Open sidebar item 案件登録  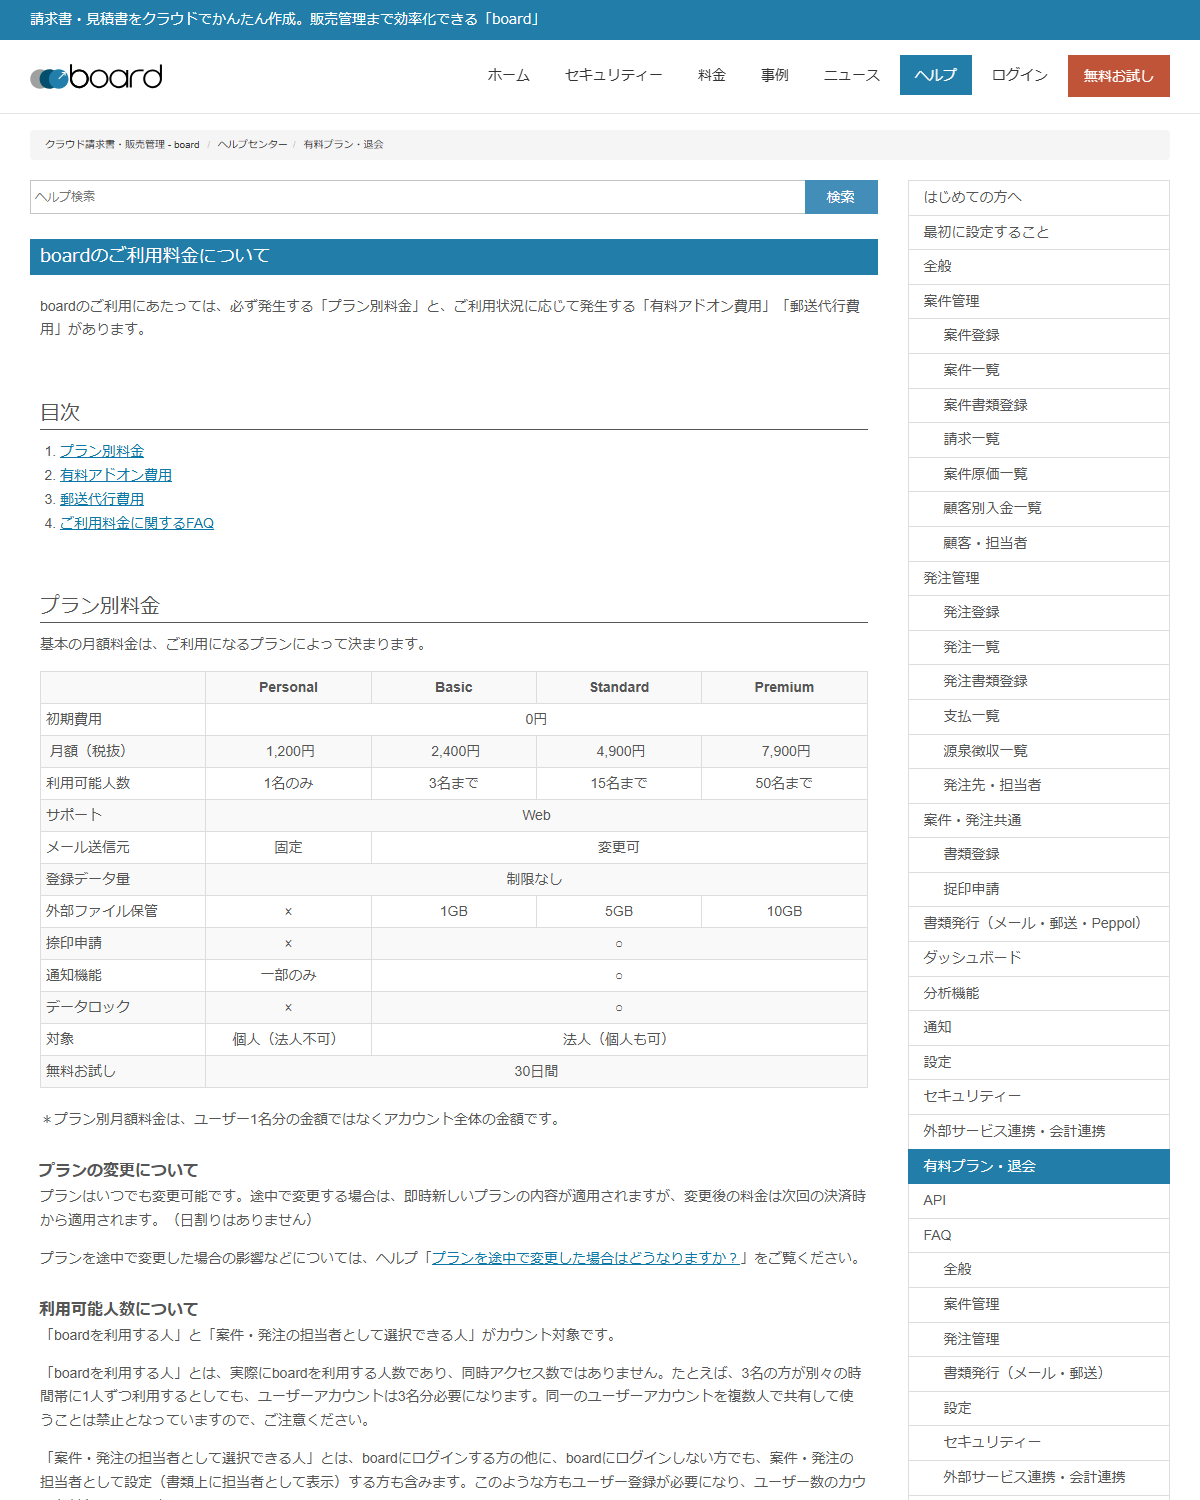1038,335
